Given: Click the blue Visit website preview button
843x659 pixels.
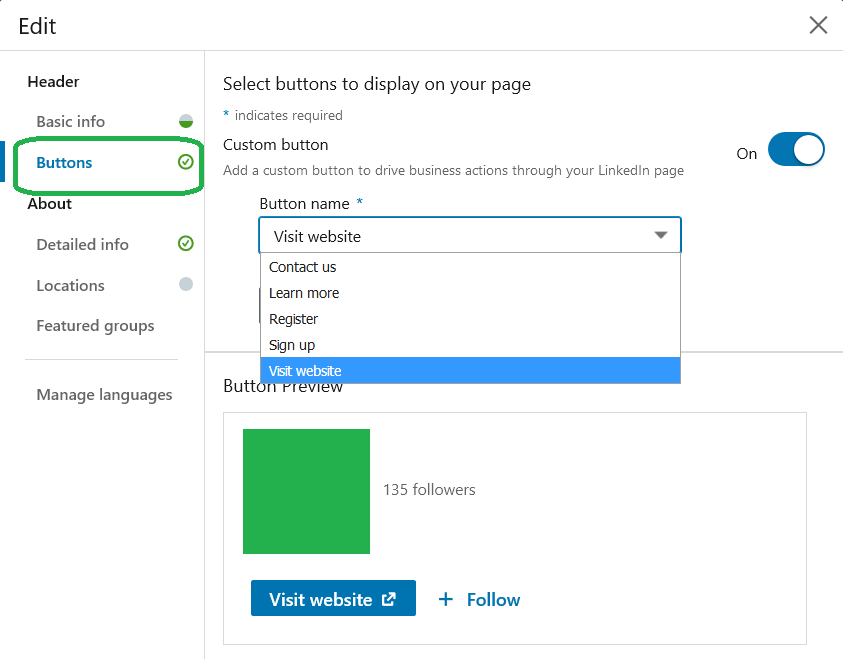Looking at the screenshot, I should pyautogui.click(x=333, y=598).
